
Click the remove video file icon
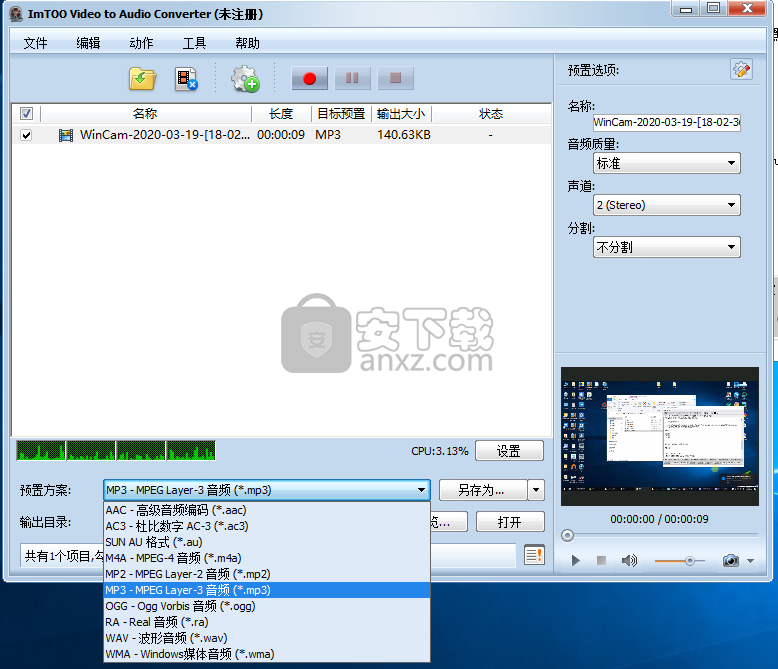(186, 79)
